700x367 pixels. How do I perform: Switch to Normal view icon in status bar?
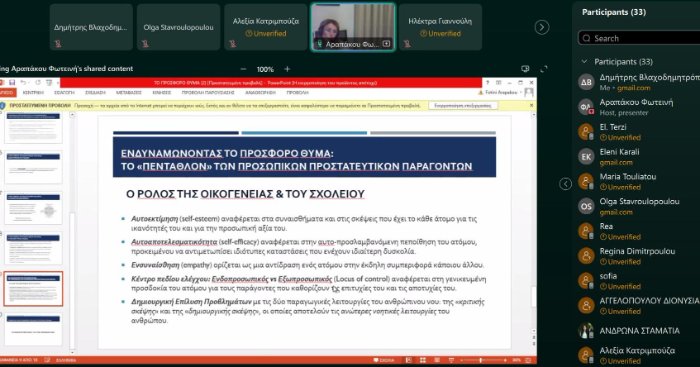[x=408, y=360]
